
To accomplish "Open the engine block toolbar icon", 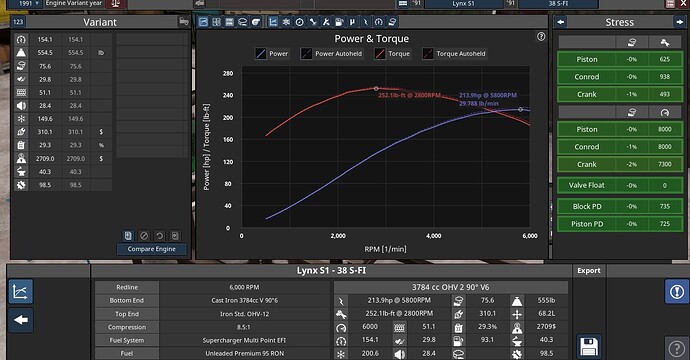I will (242, 22).
